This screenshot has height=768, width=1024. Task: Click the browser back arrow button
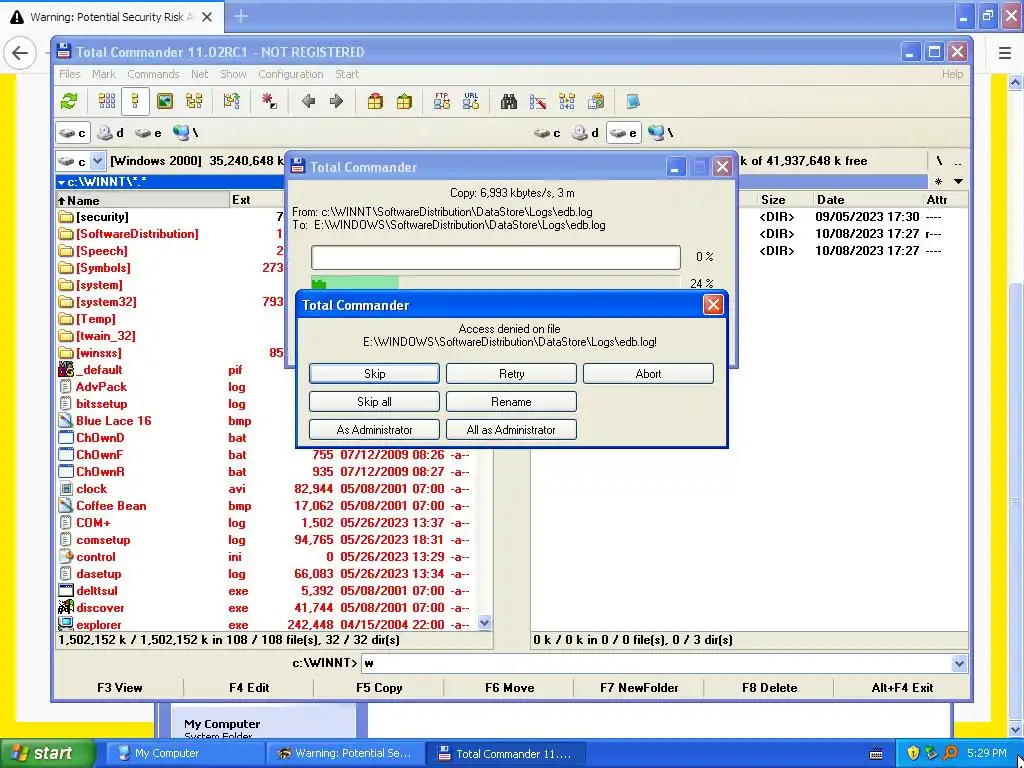pyautogui.click(x=20, y=53)
